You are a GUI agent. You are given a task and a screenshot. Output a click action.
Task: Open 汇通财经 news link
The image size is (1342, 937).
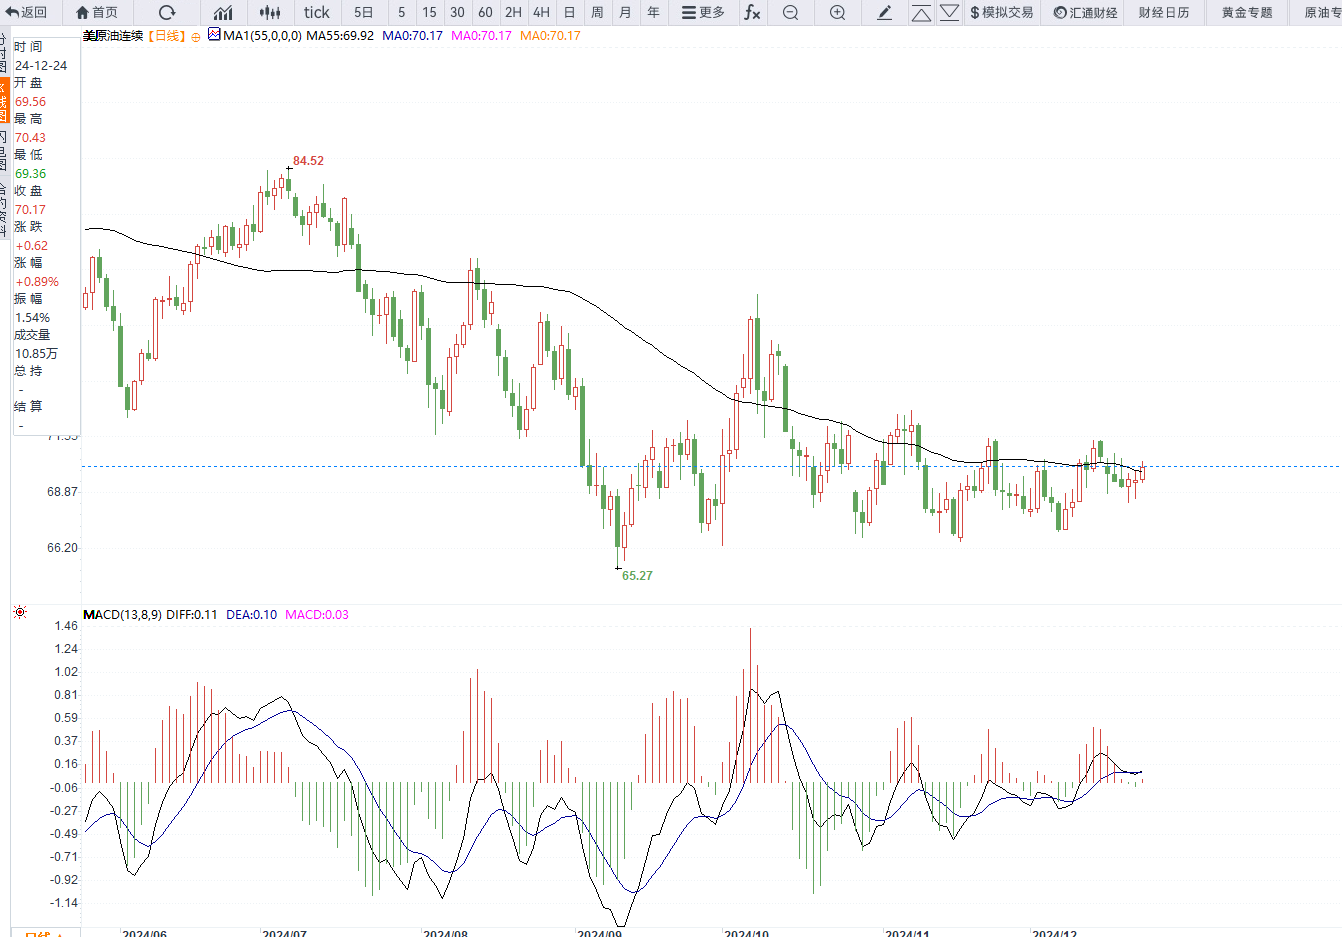click(1086, 12)
